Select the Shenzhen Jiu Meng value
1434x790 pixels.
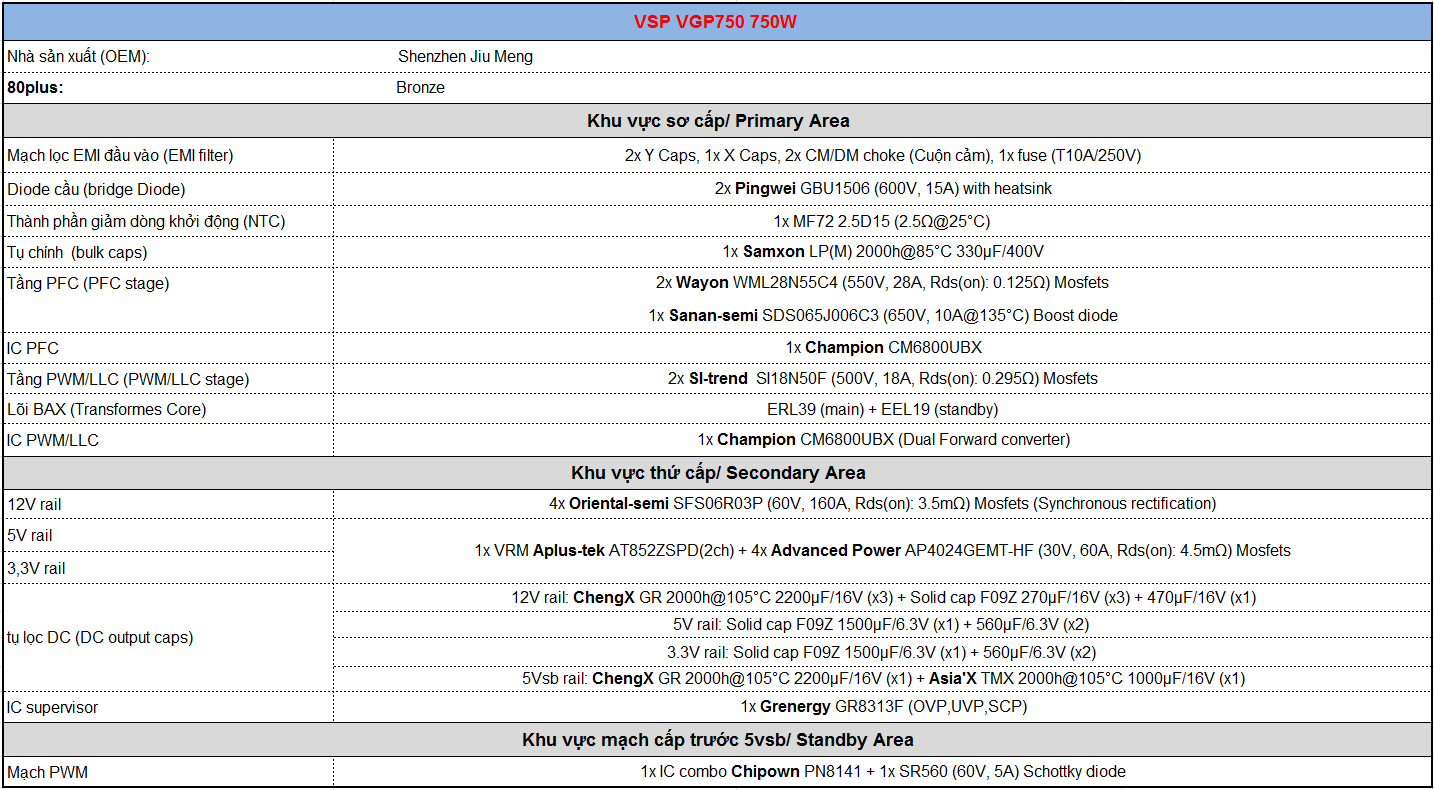pyautogui.click(x=465, y=57)
